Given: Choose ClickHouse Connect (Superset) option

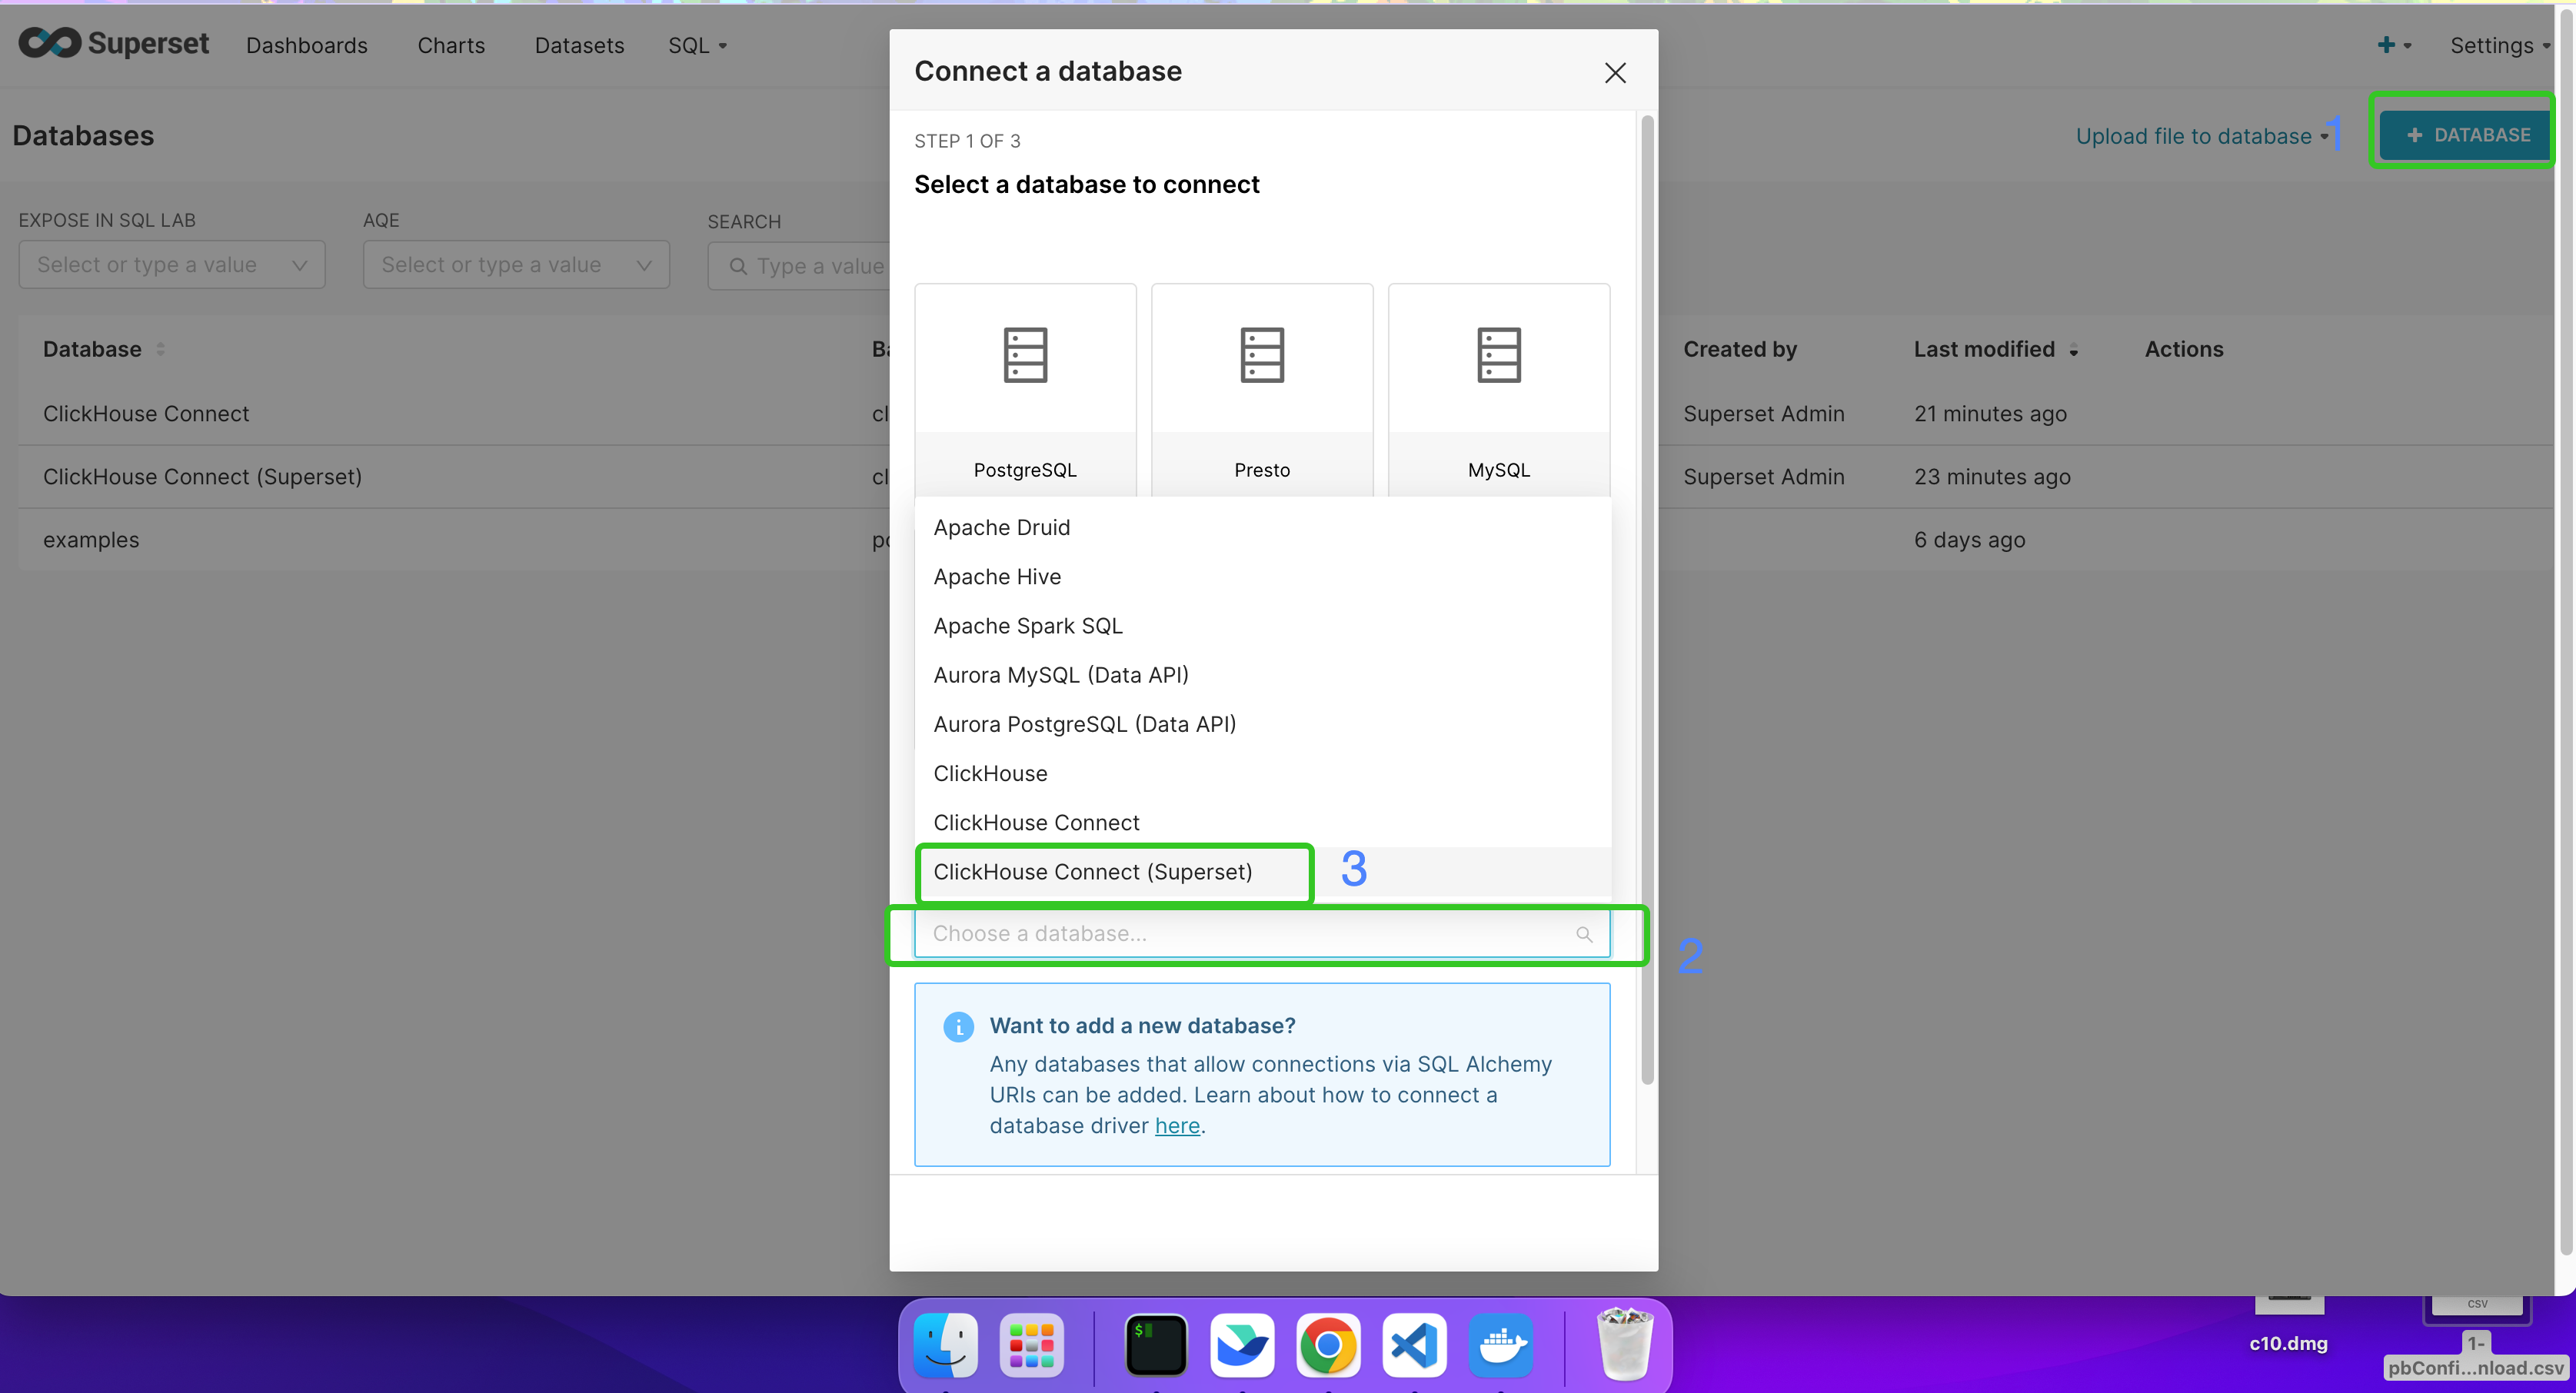Looking at the screenshot, I should click(1262, 871).
